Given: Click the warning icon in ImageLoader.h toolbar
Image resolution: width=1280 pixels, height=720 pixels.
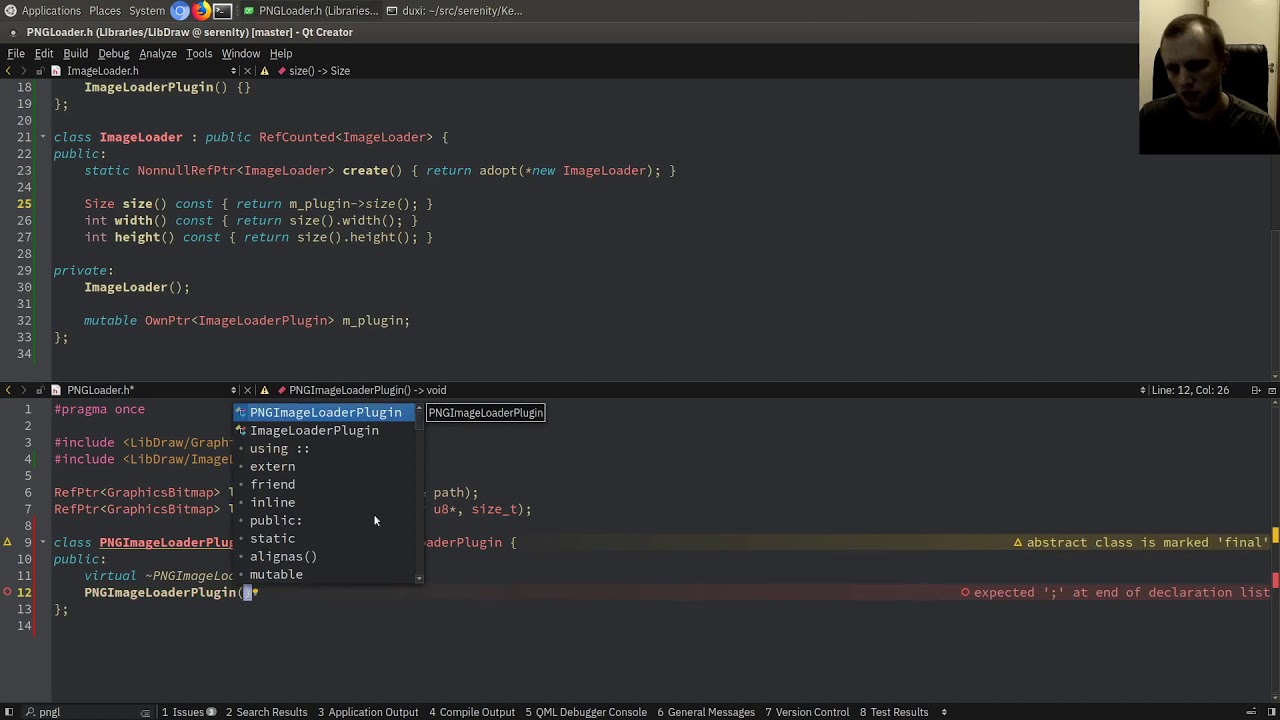Looking at the screenshot, I should pos(265,71).
